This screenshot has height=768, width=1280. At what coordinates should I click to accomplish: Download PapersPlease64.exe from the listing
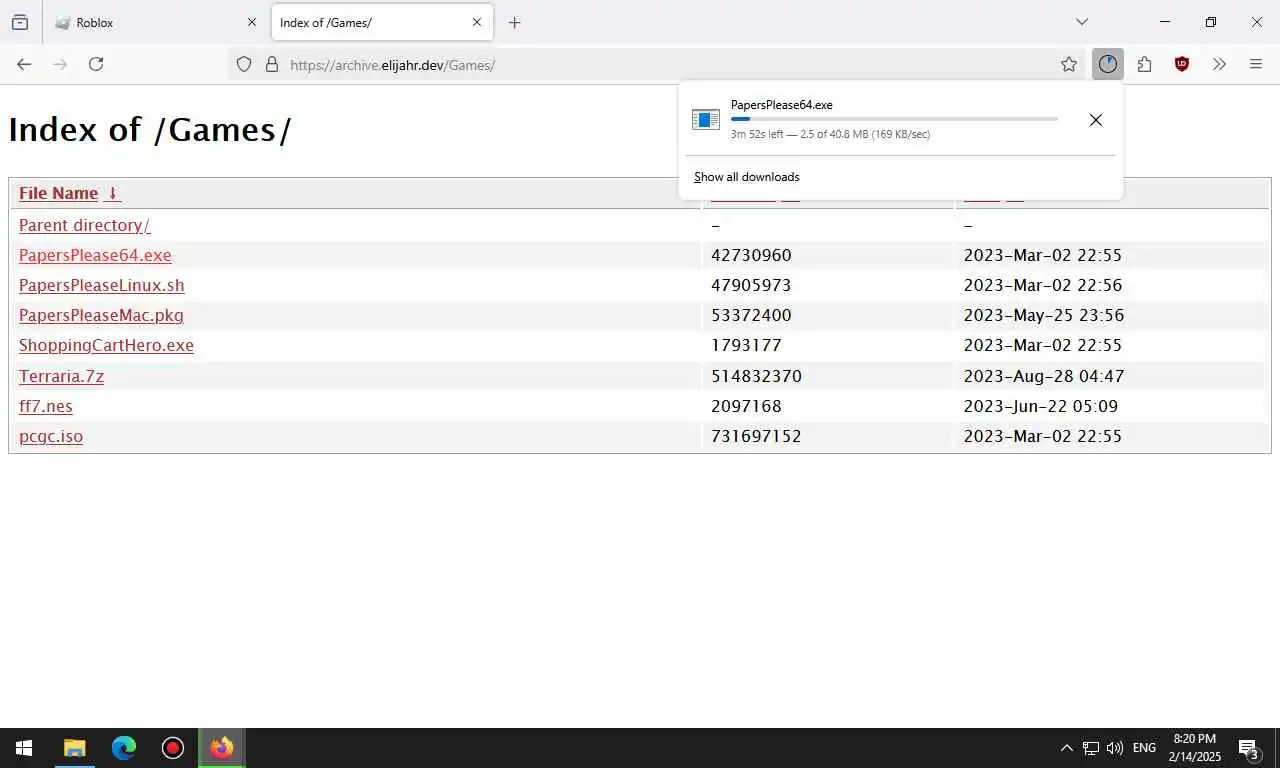tap(95, 255)
